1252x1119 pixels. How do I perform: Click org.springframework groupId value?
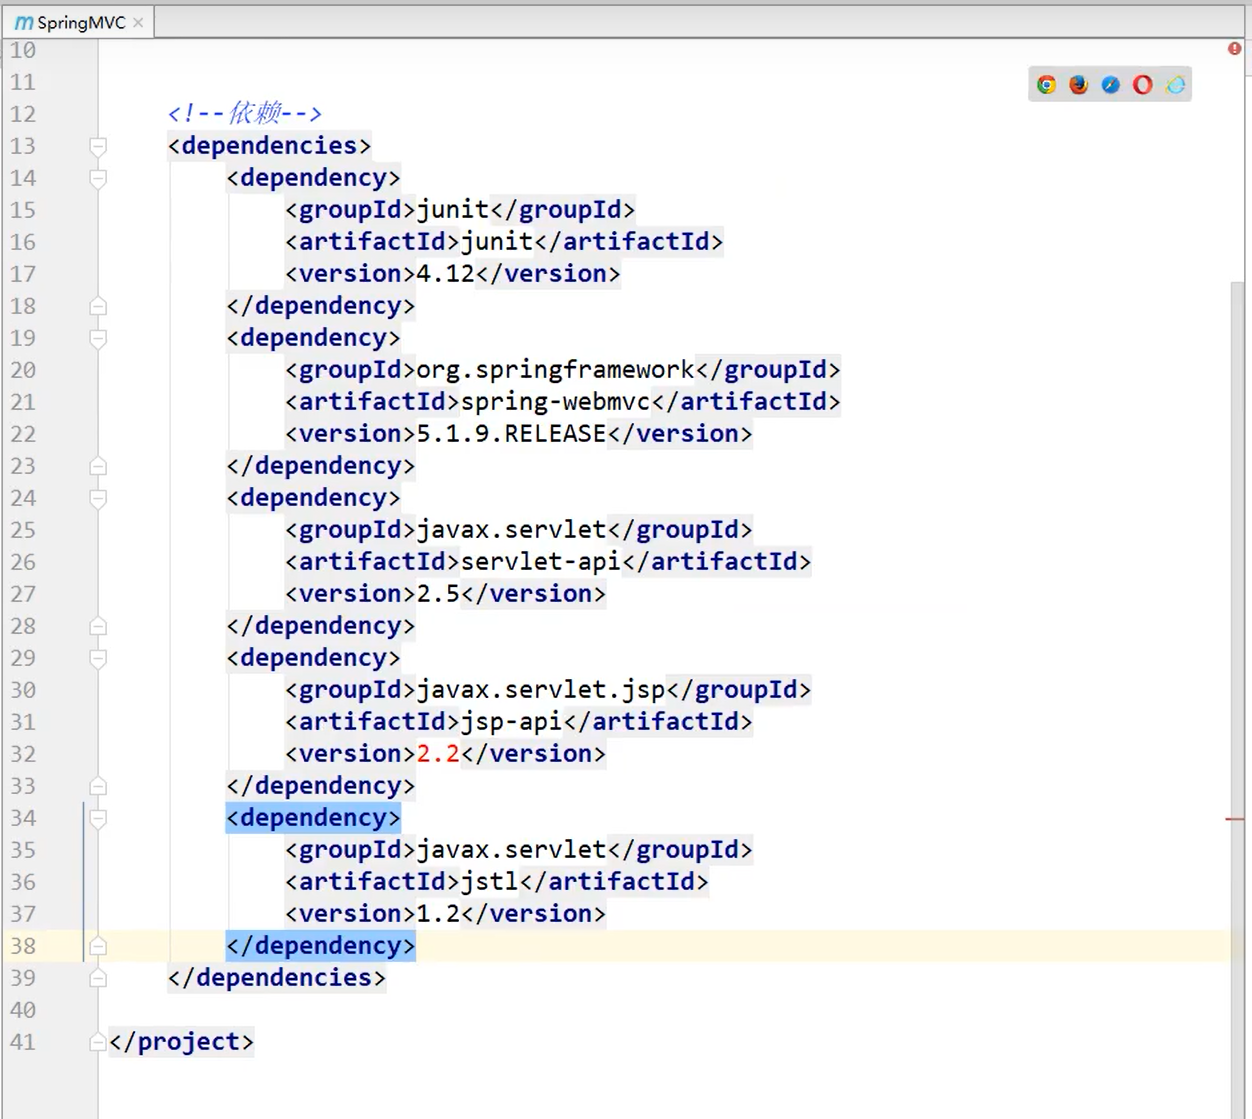(x=555, y=370)
